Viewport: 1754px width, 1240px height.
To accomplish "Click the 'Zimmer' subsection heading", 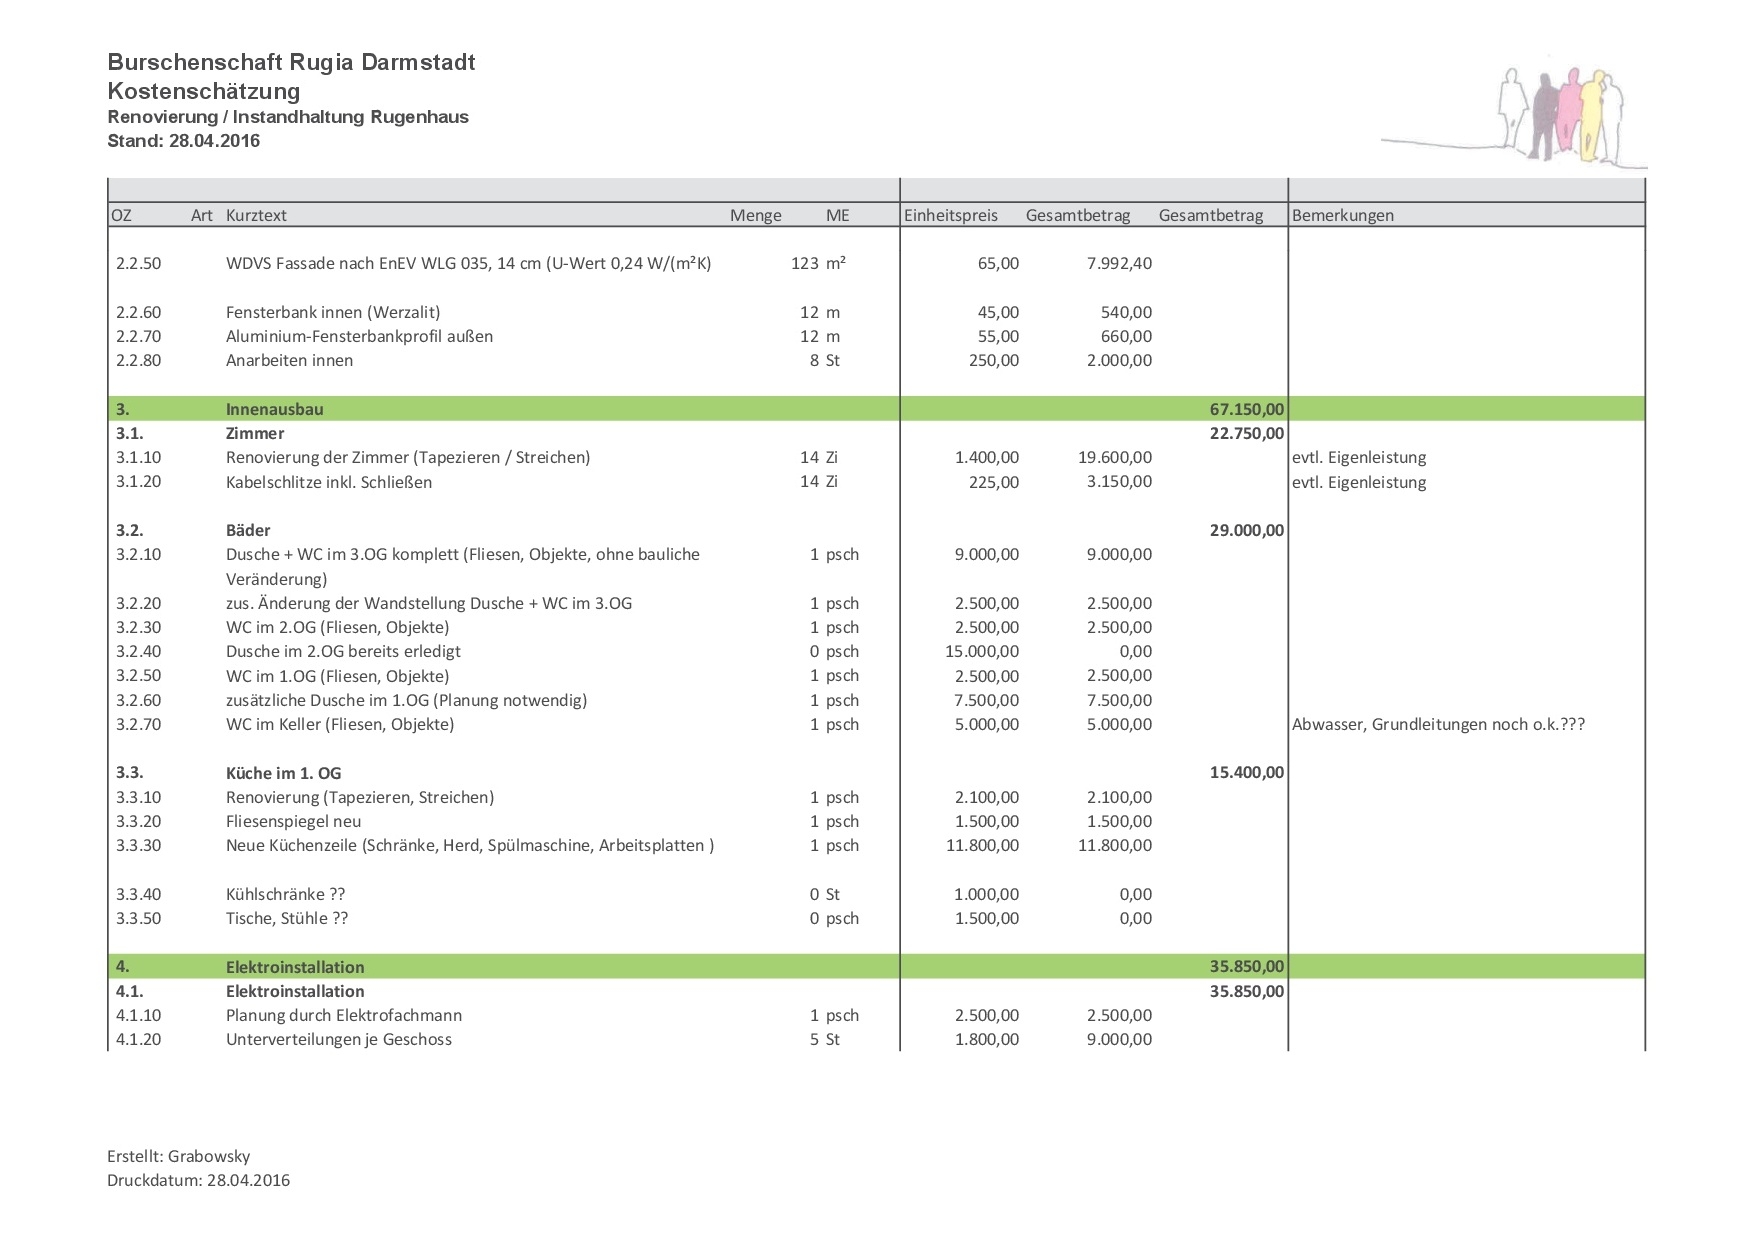I will 255,434.
